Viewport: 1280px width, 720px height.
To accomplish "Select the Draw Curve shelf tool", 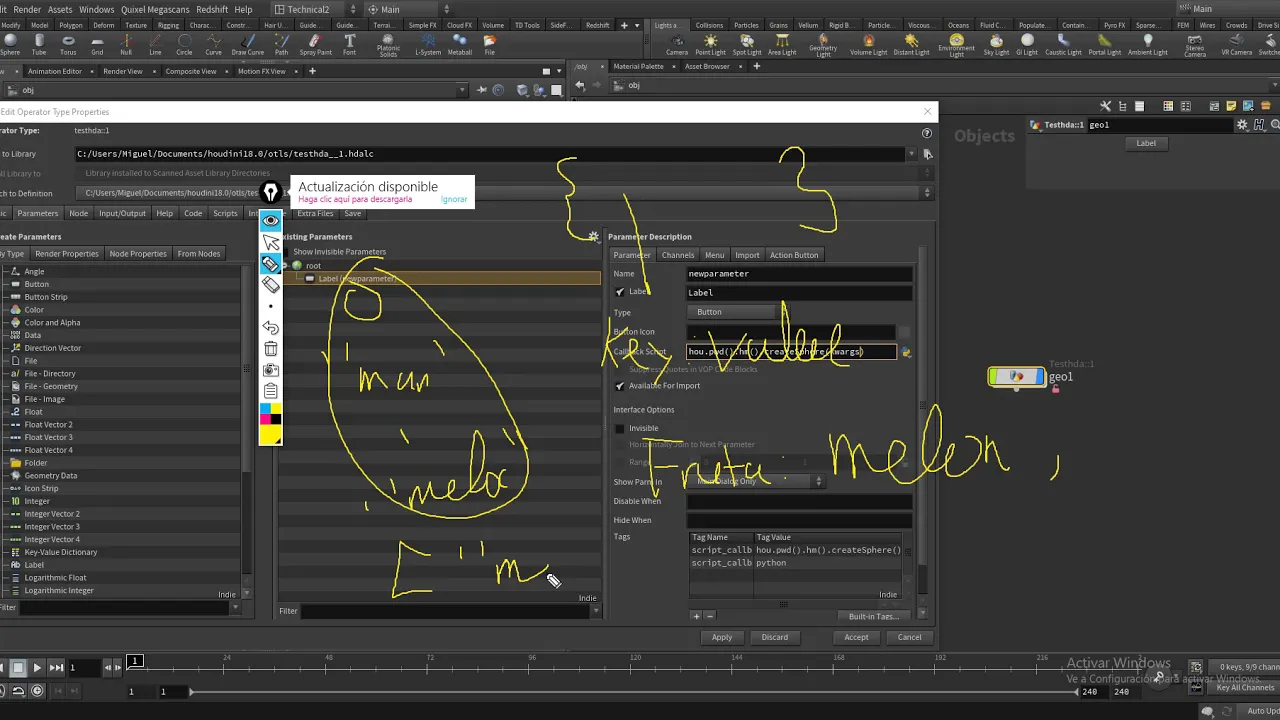I will pos(248,45).
